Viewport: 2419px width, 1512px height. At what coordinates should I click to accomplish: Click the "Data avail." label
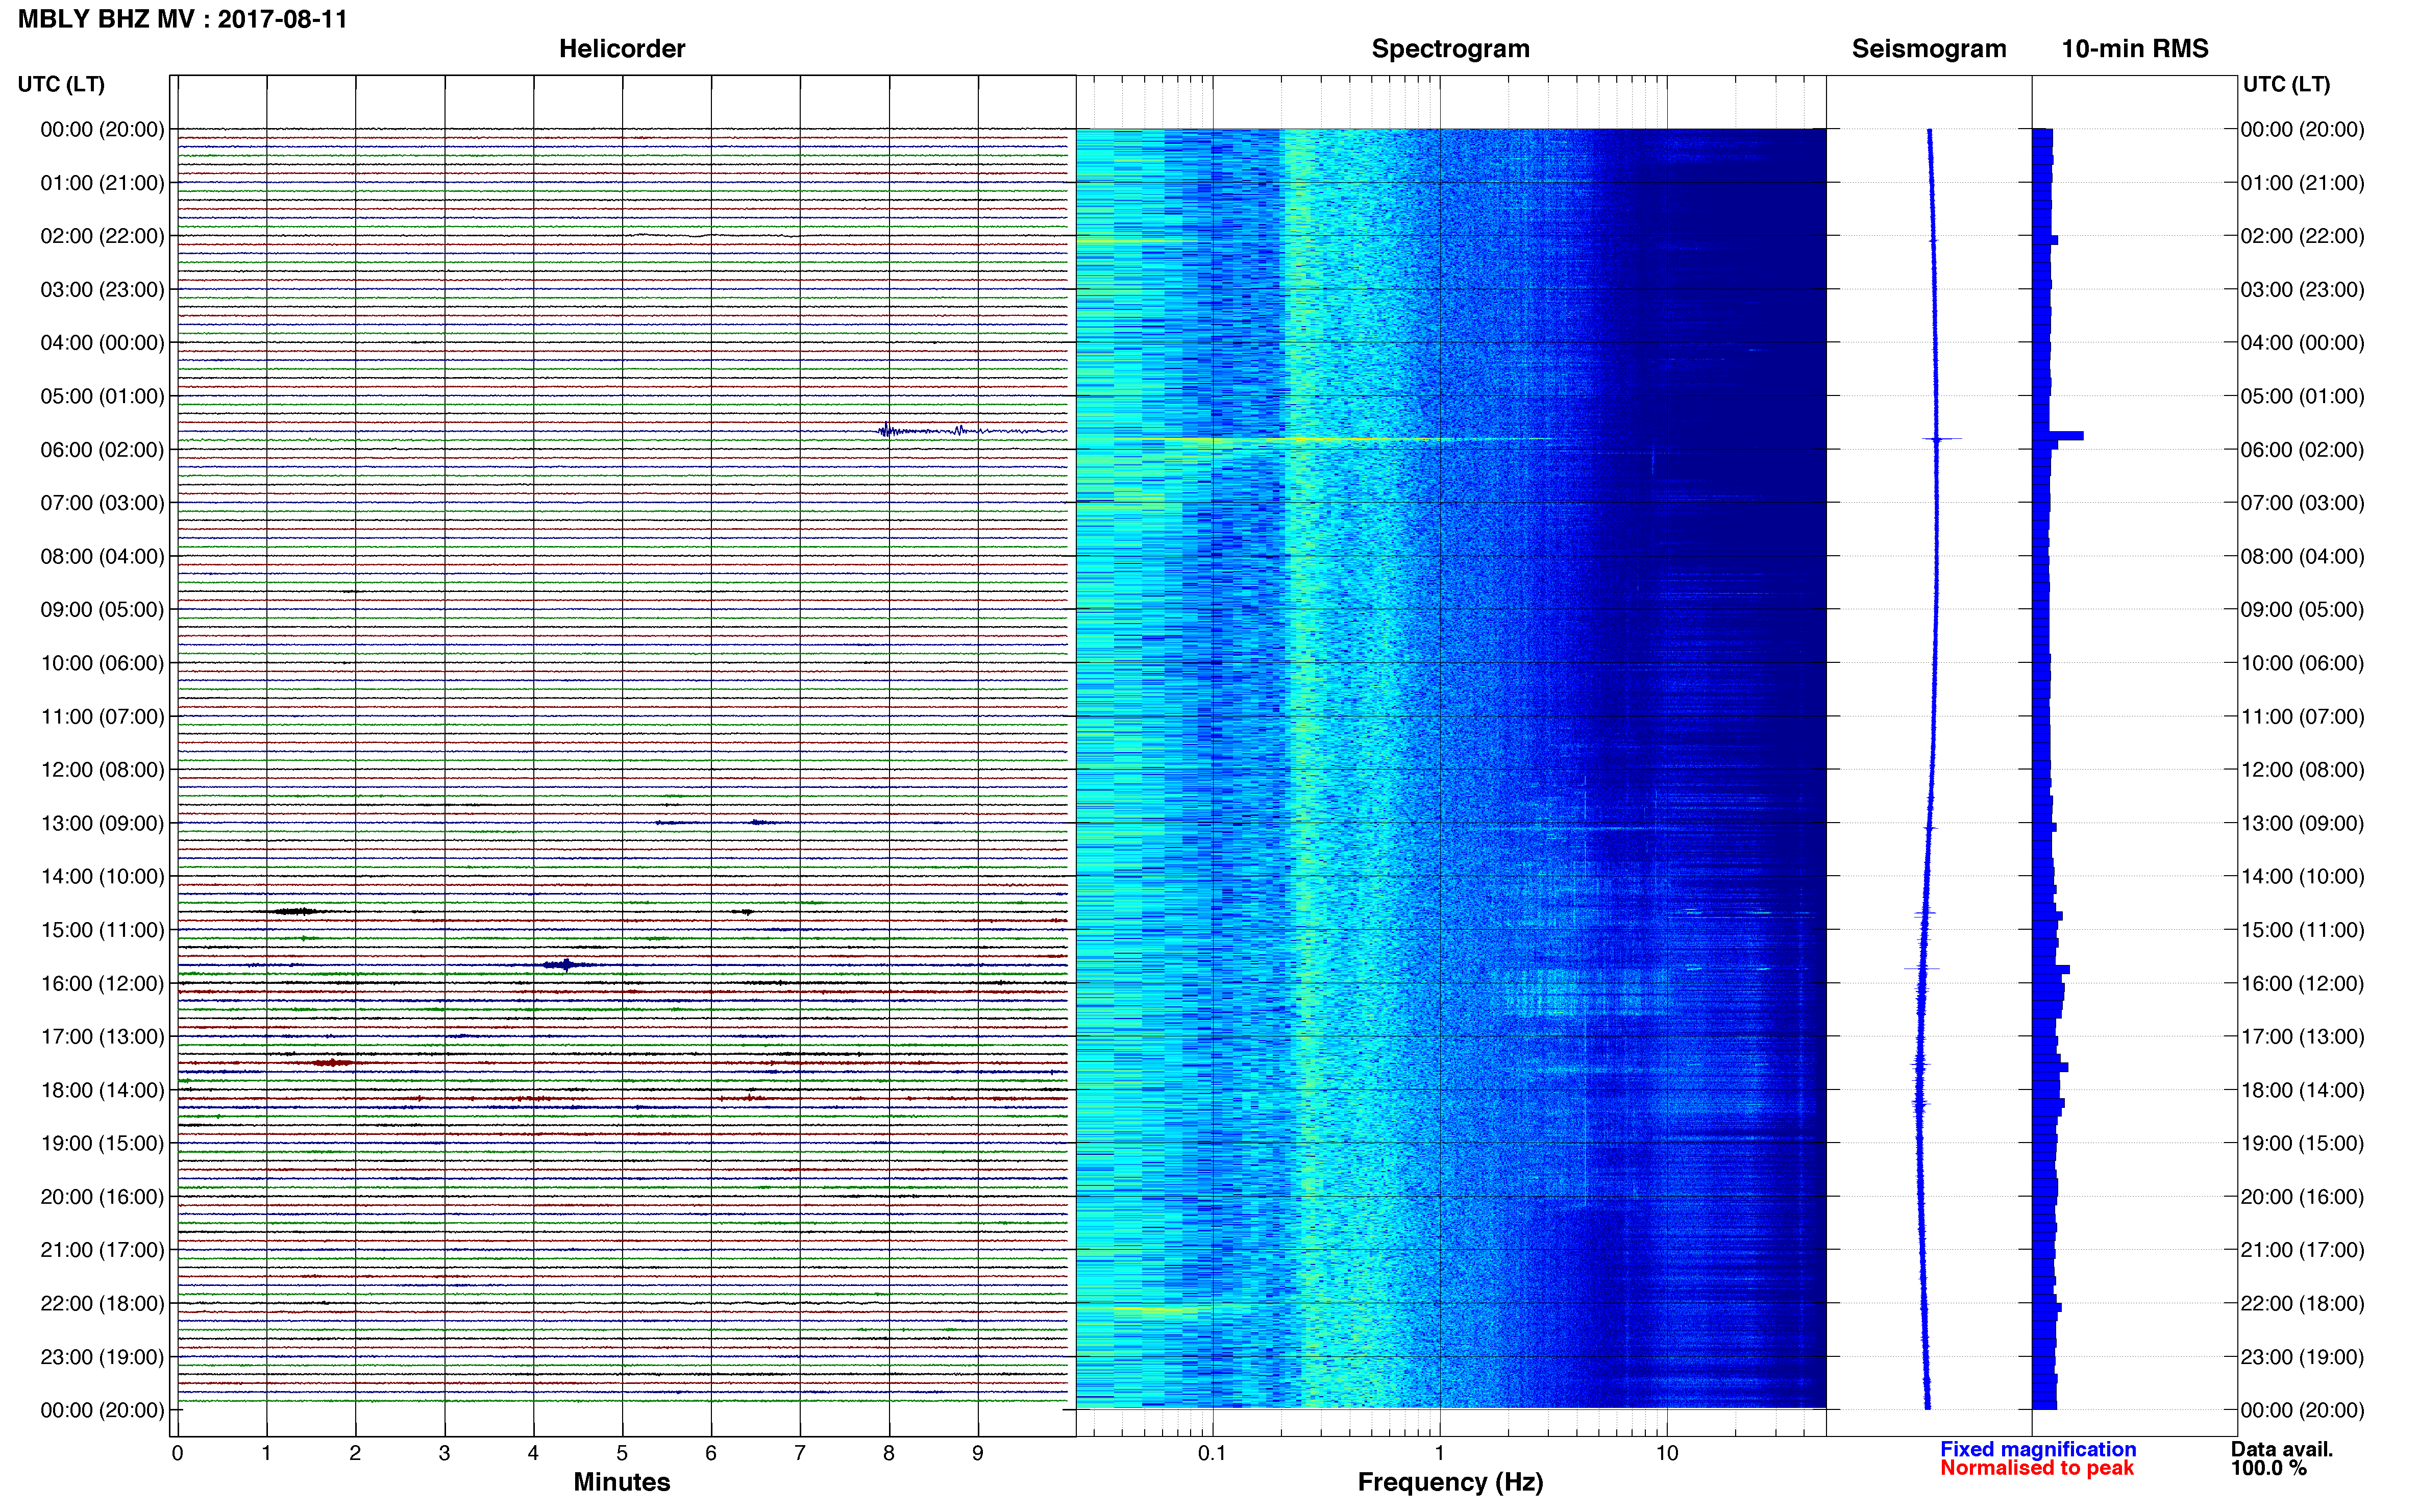click(x=2282, y=1449)
